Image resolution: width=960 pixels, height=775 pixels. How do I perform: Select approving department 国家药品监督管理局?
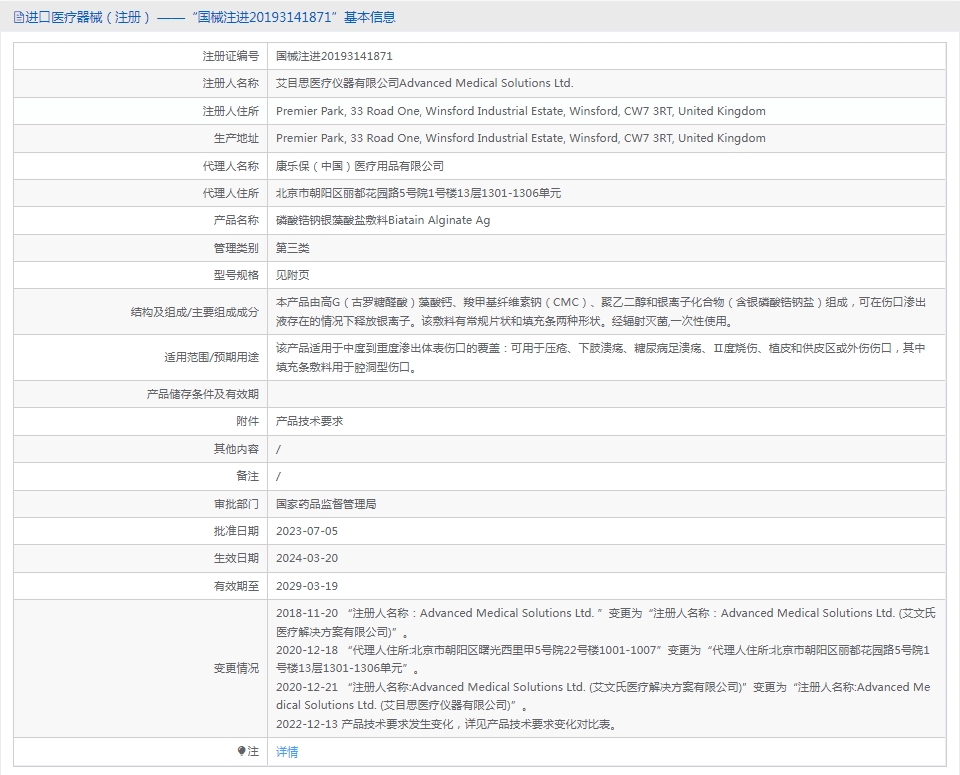point(326,504)
